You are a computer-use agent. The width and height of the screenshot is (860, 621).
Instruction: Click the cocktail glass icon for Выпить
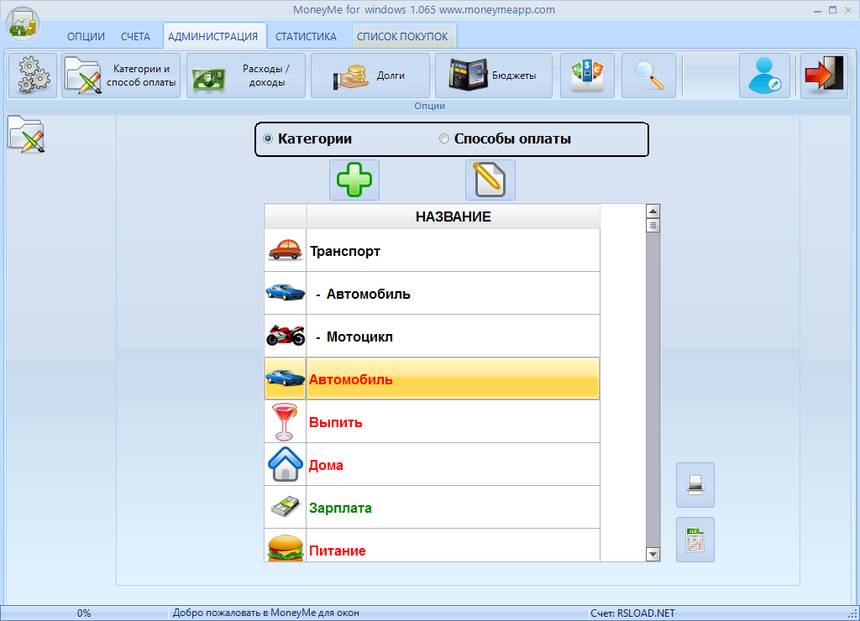pos(285,421)
